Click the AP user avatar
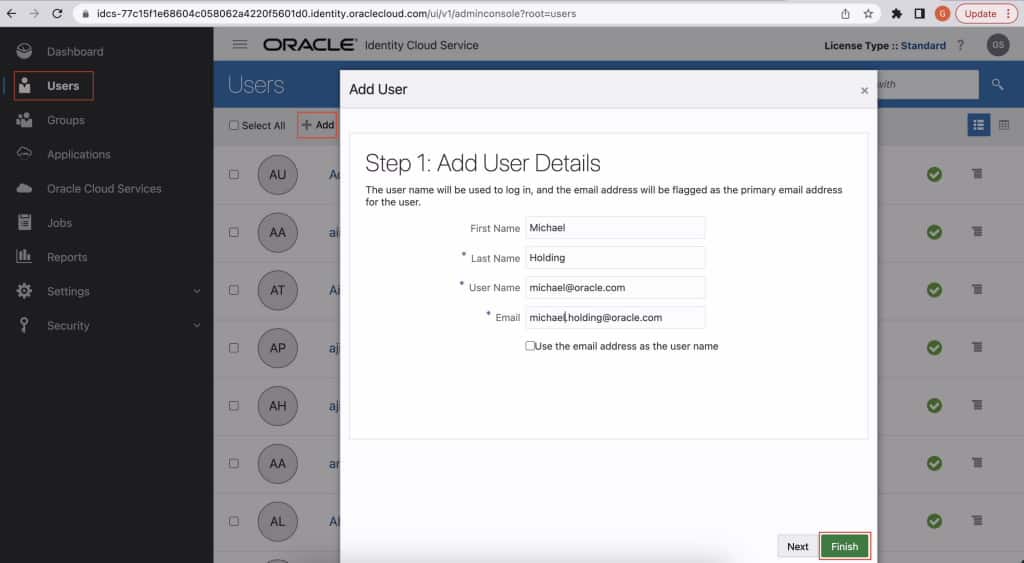The image size is (1024, 563). (278, 348)
